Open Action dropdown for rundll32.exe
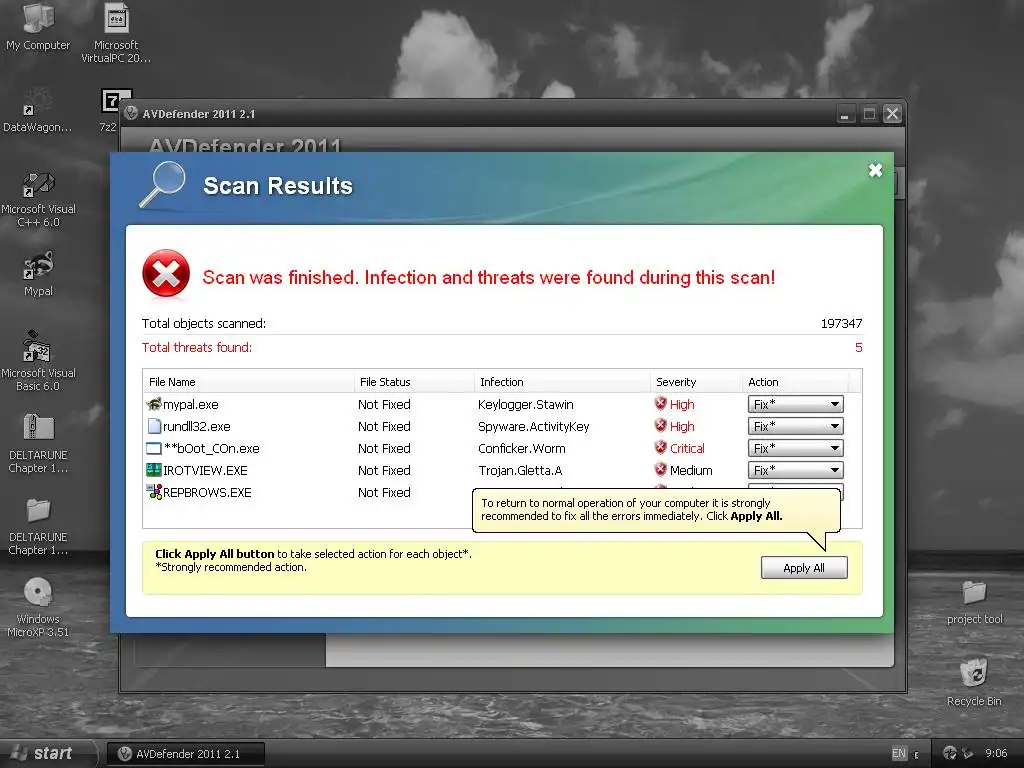Viewport: 1024px width, 768px height. tap(795, 426)
